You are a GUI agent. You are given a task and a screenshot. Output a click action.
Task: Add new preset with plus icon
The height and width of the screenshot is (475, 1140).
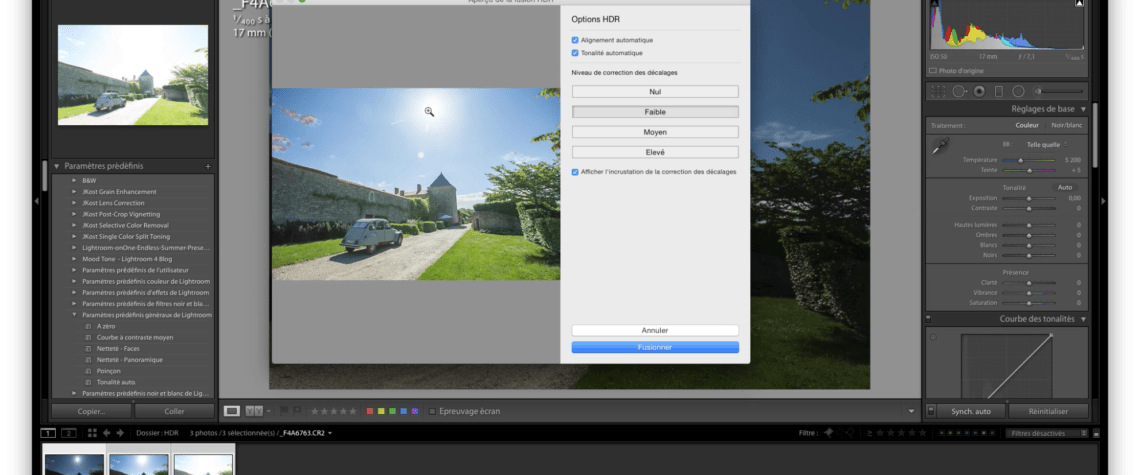208,166
